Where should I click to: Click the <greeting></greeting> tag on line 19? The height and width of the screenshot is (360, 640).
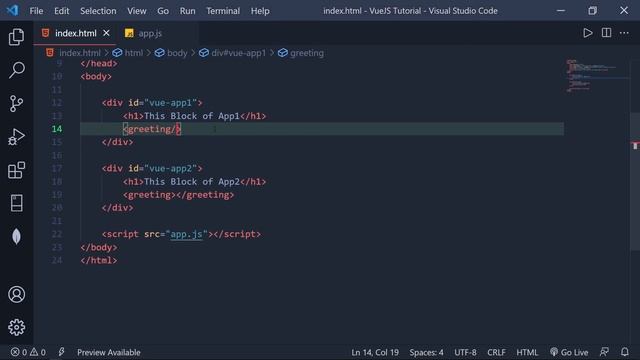click(x=179, y=195)
